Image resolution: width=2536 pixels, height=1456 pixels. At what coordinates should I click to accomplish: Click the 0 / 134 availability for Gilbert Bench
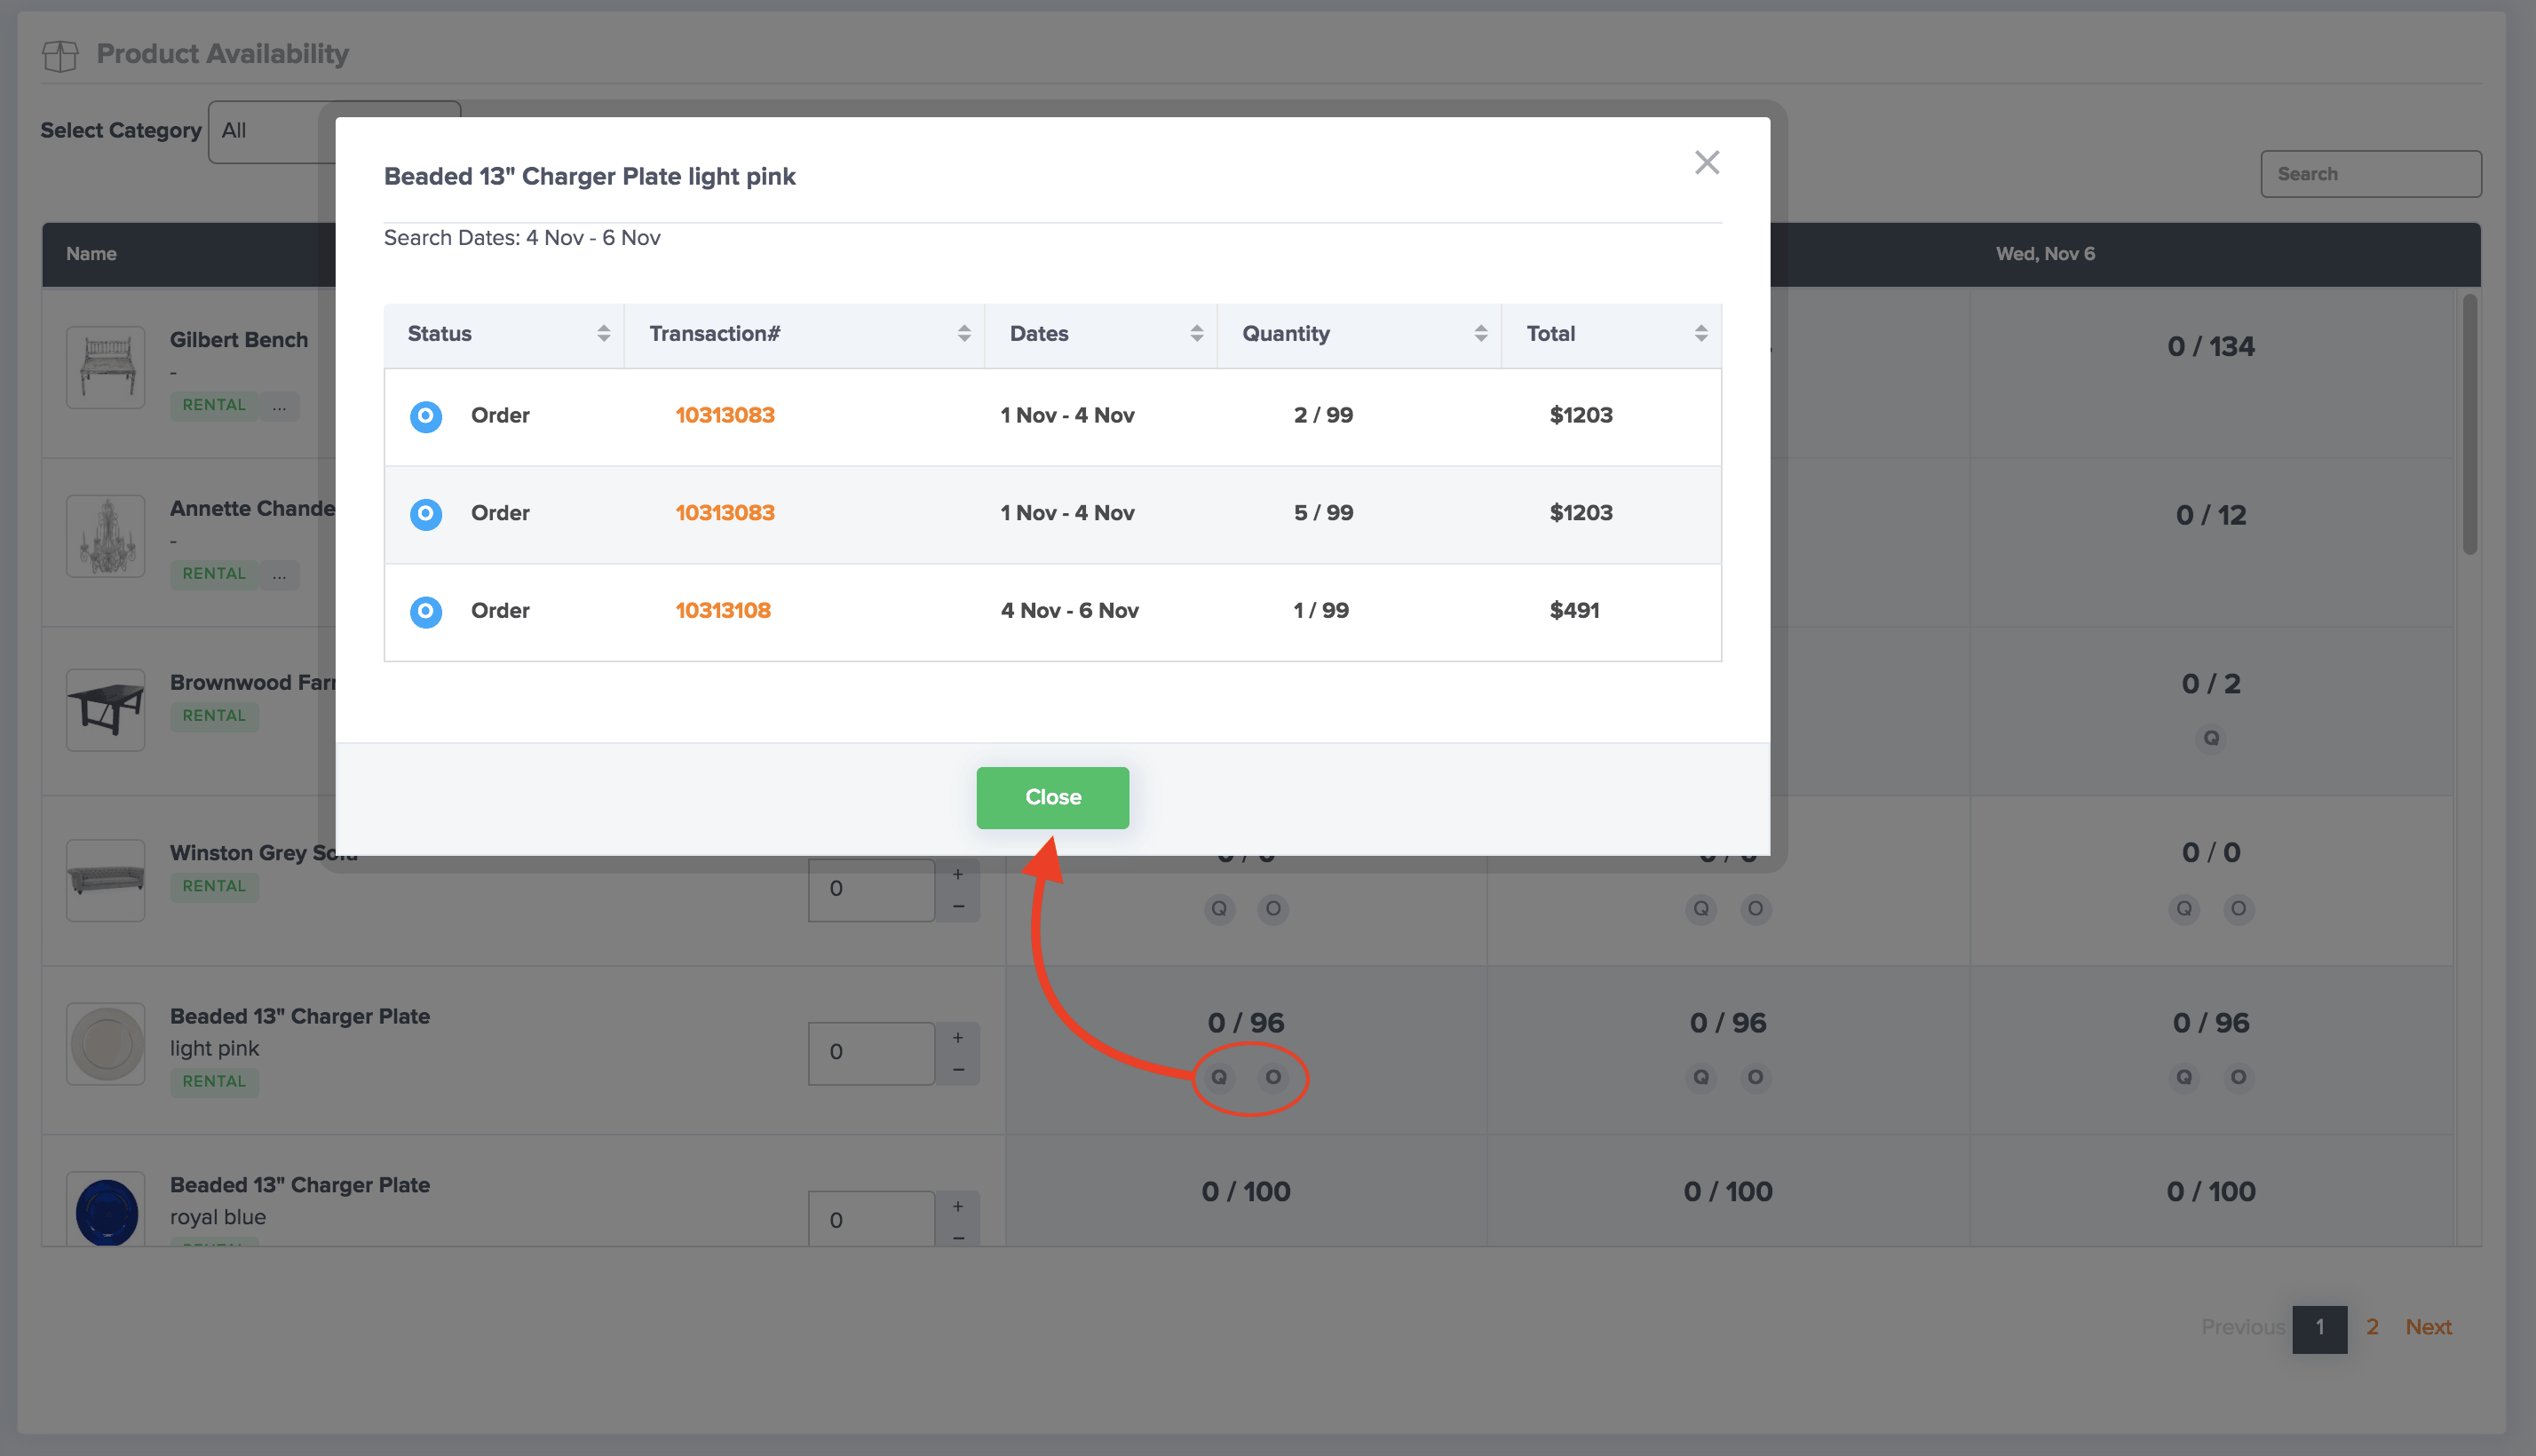point(2210,347)
